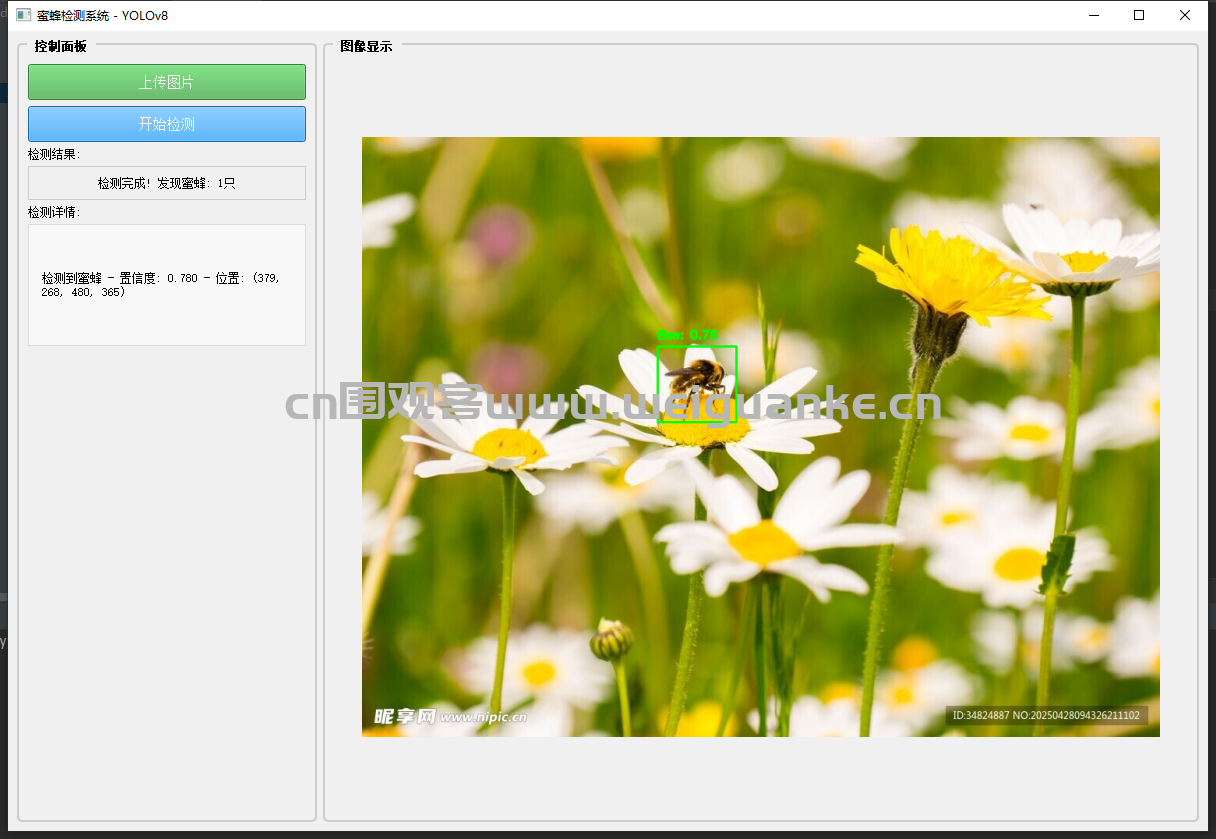Screen dimensions: 1216x839
Task: Close the bee detection system window
Action: (1185, 15)
